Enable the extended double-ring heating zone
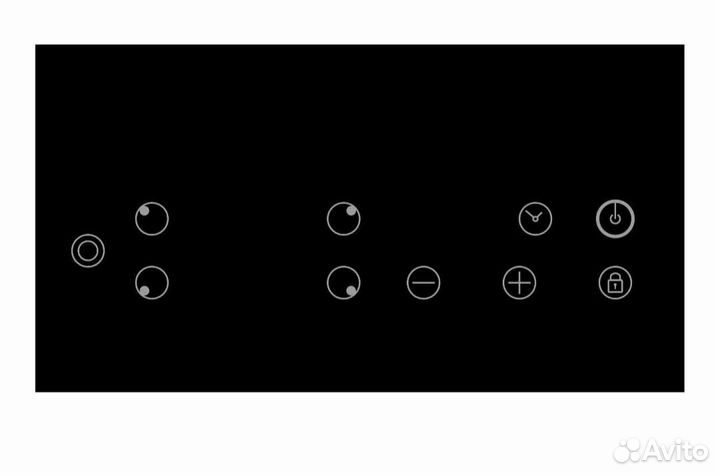This screenshot has width=720, height=476. click(88, 251)
